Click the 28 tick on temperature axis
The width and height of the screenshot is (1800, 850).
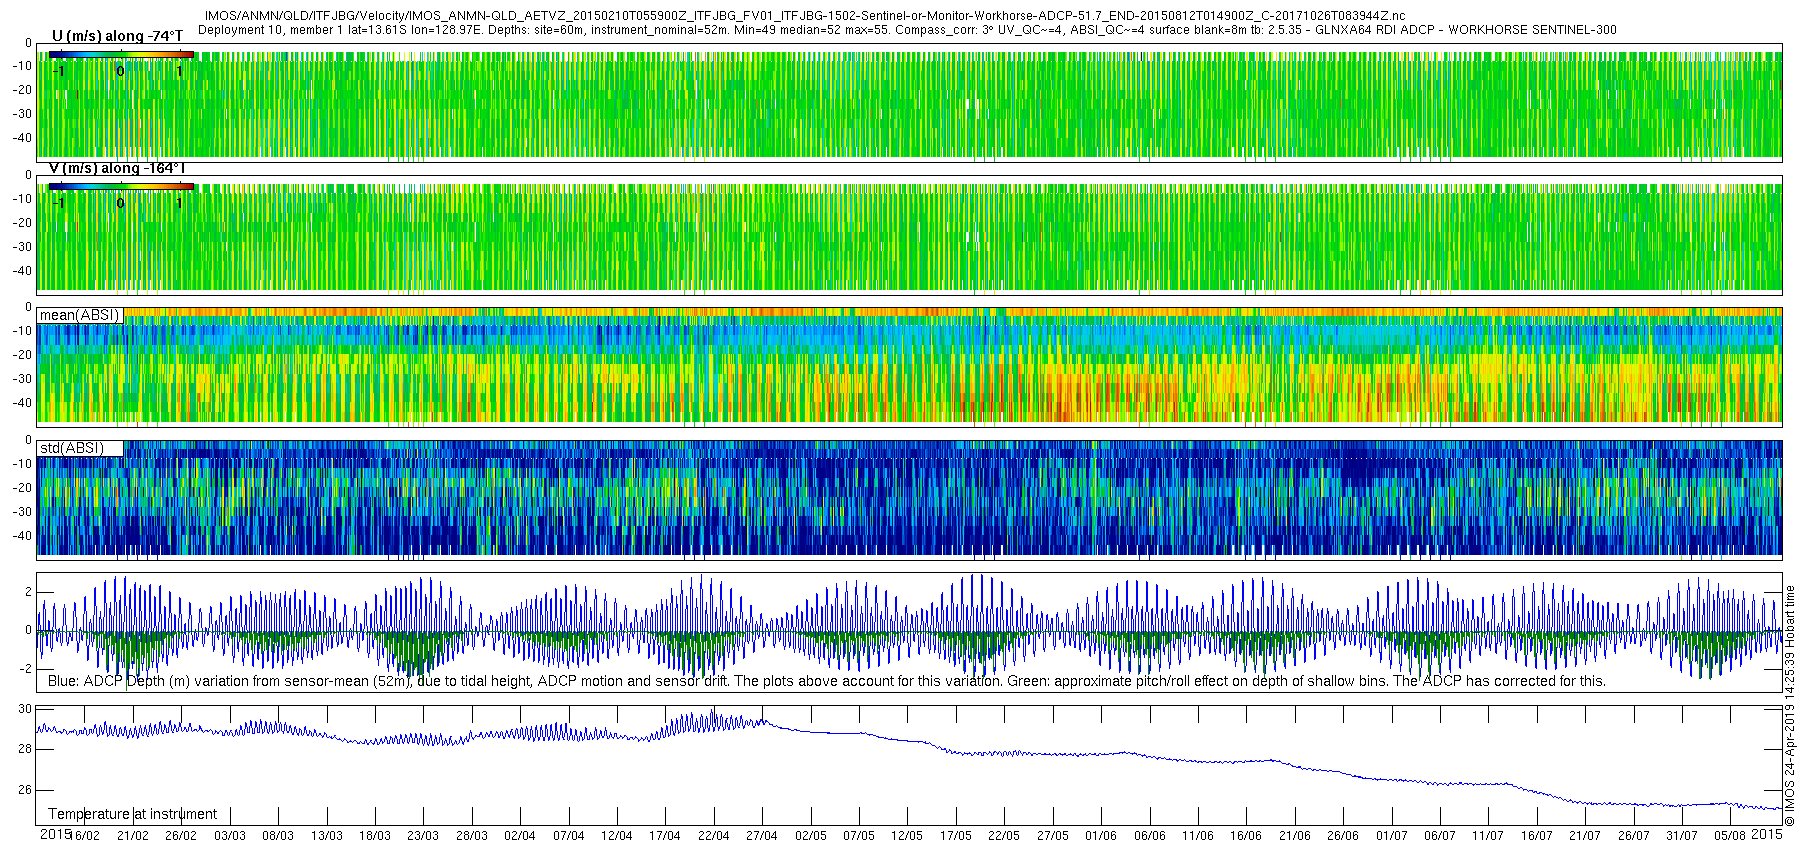pos(25,749)
